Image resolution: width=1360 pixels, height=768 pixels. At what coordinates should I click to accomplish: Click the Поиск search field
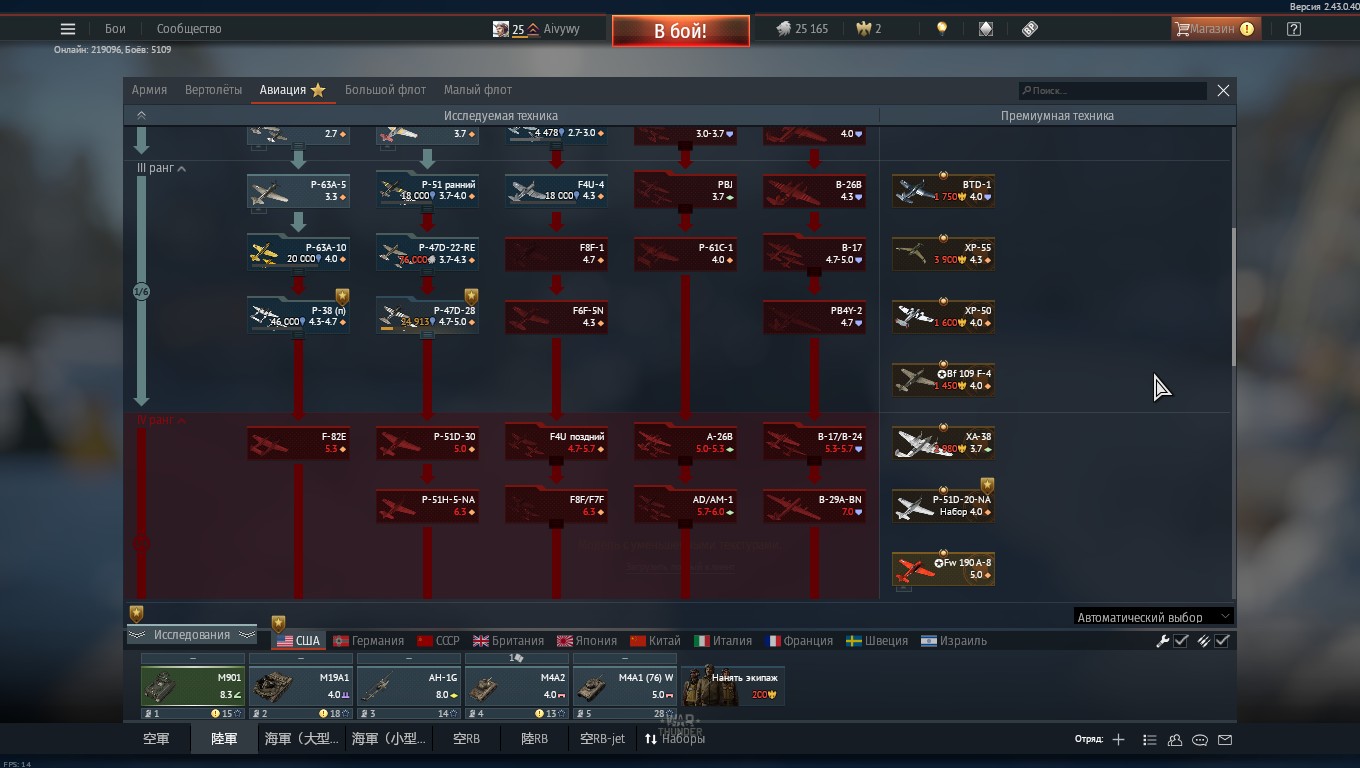[1112, 91]
